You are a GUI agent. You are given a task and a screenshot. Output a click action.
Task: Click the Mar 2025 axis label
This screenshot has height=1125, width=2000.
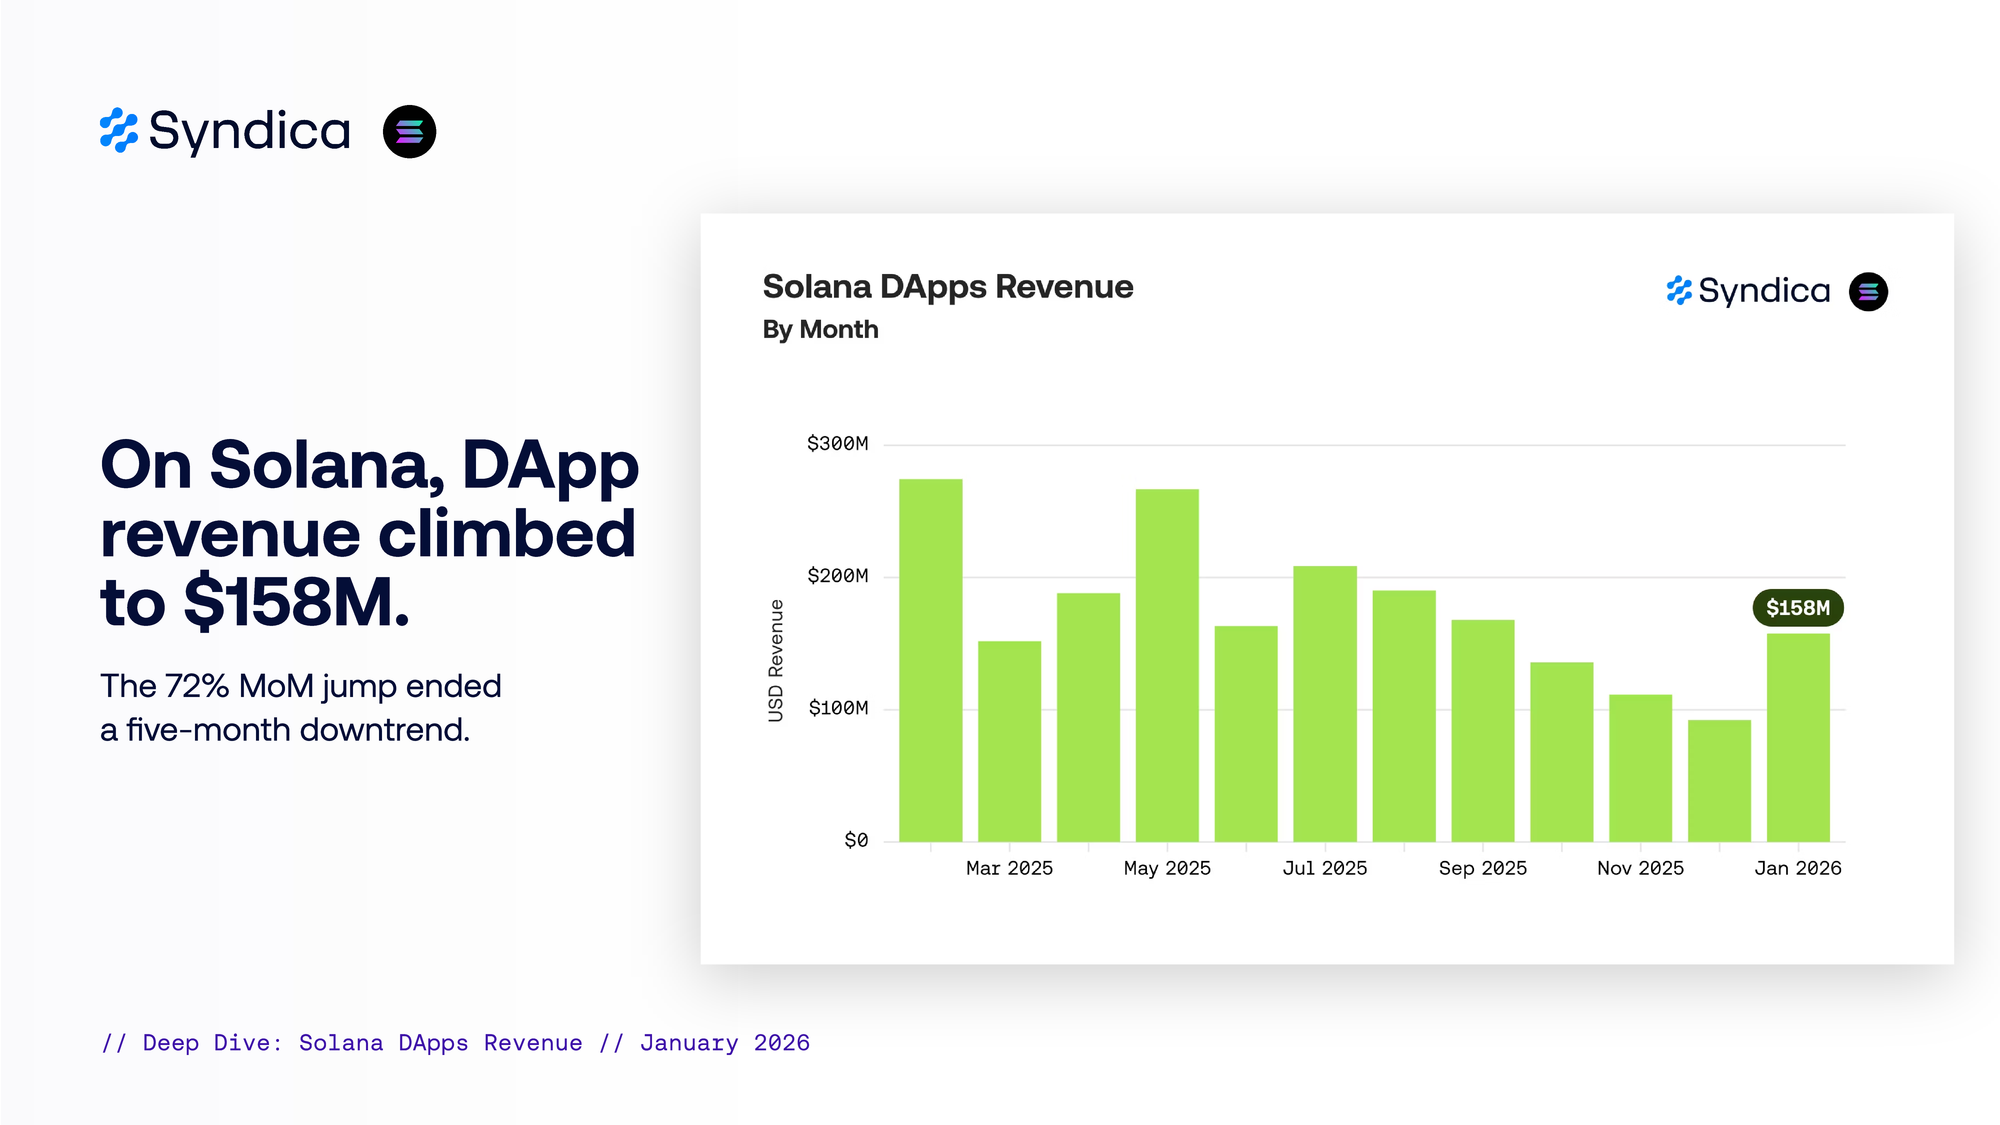click(x=1009, y=868)
